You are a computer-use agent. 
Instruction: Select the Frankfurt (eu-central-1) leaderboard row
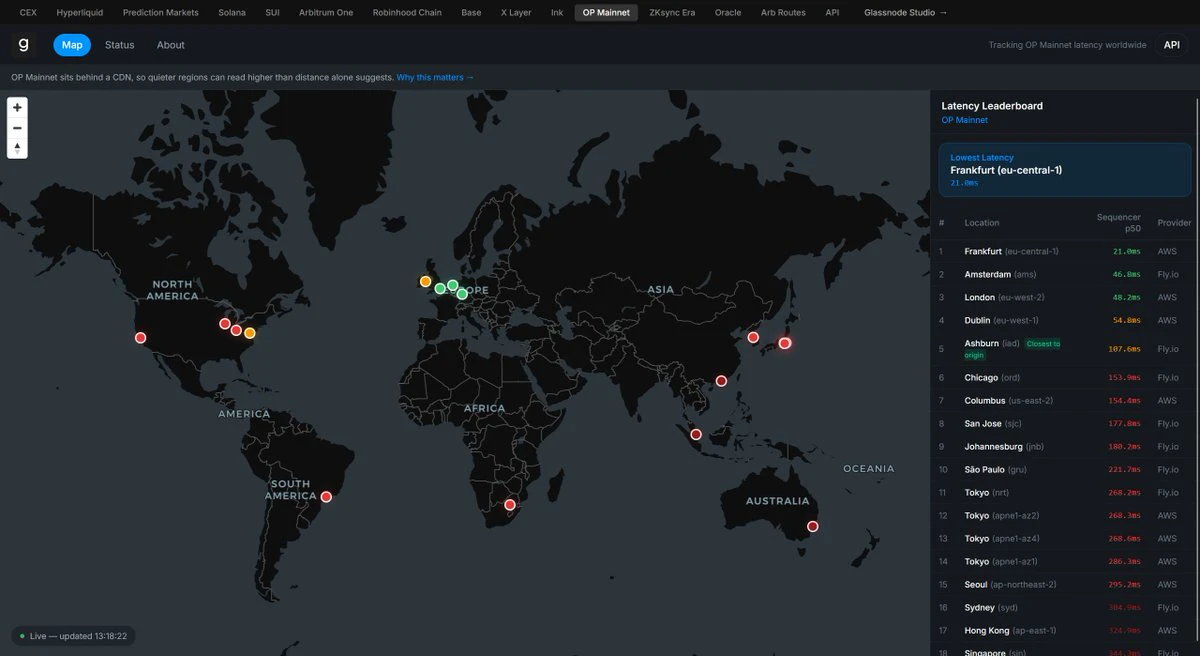pos(1064,251)
